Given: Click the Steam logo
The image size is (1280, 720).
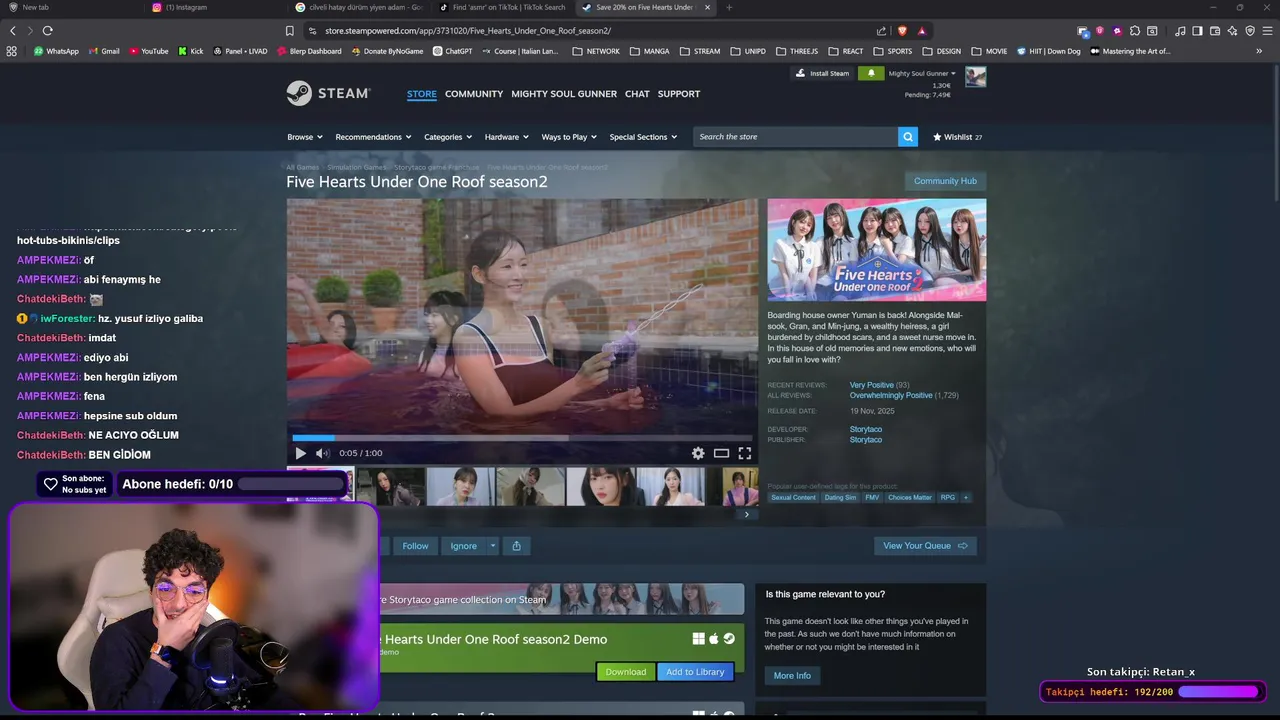Looking at the screenshot, I should [x=328, y=93].
